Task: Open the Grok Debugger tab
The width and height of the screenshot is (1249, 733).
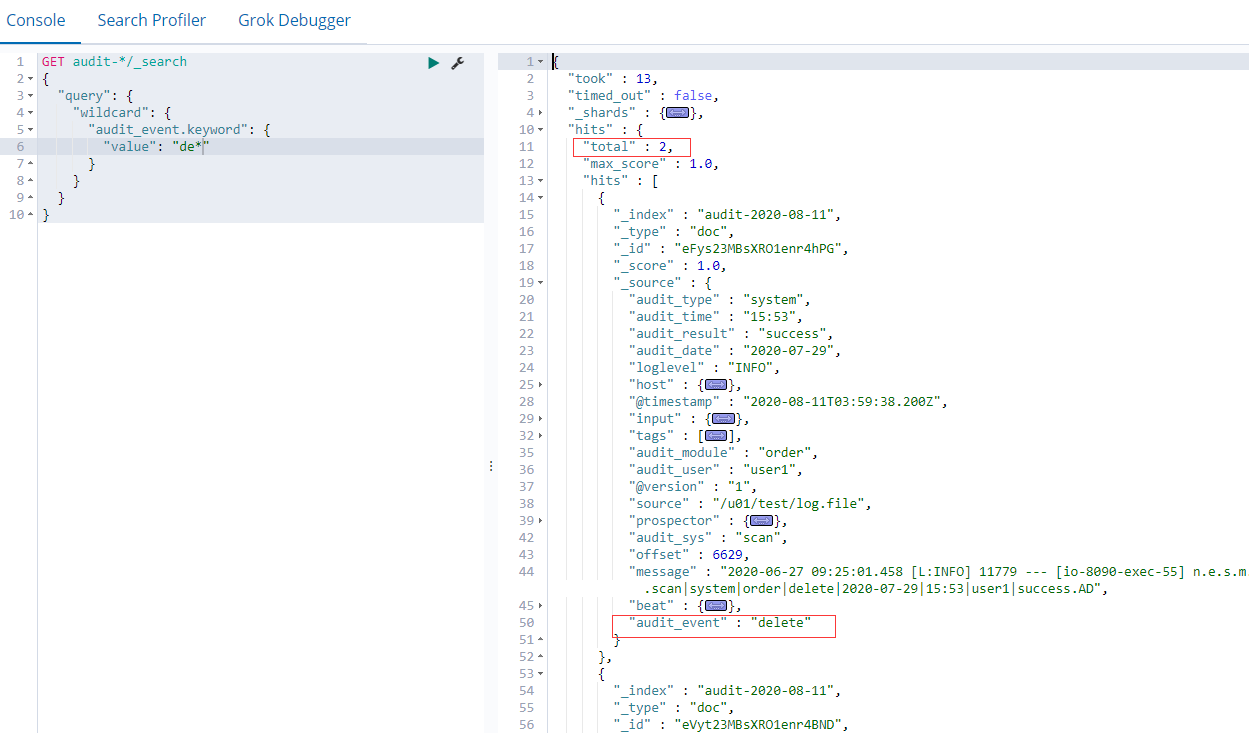Action: (x=294, y=20)
